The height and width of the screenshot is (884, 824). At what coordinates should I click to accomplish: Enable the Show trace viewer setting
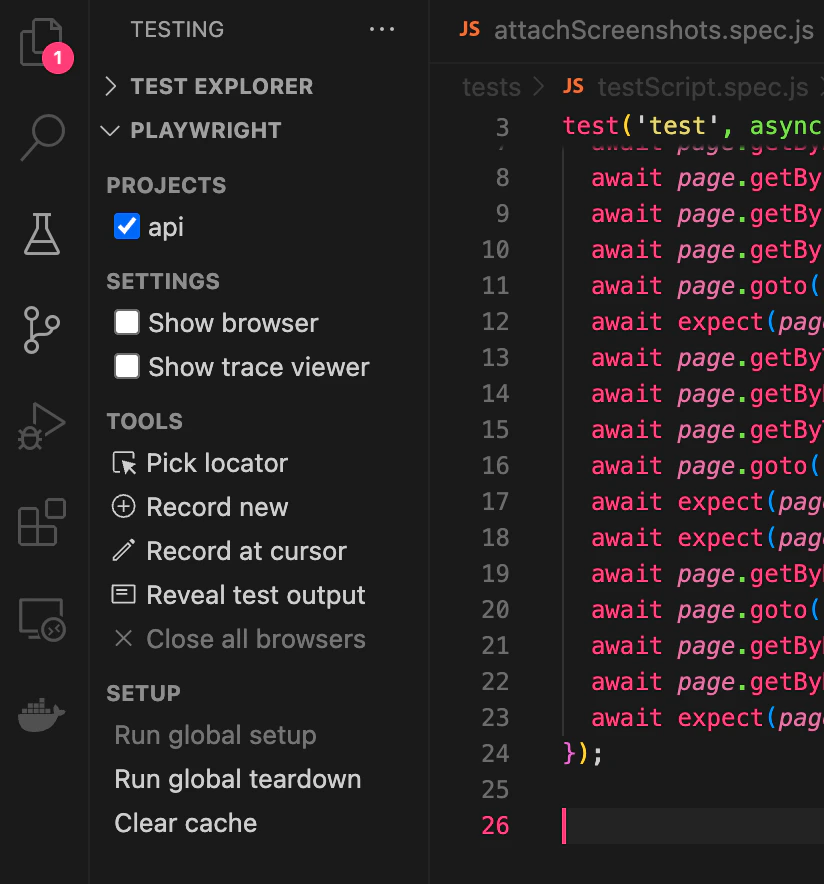coord(126,366)
